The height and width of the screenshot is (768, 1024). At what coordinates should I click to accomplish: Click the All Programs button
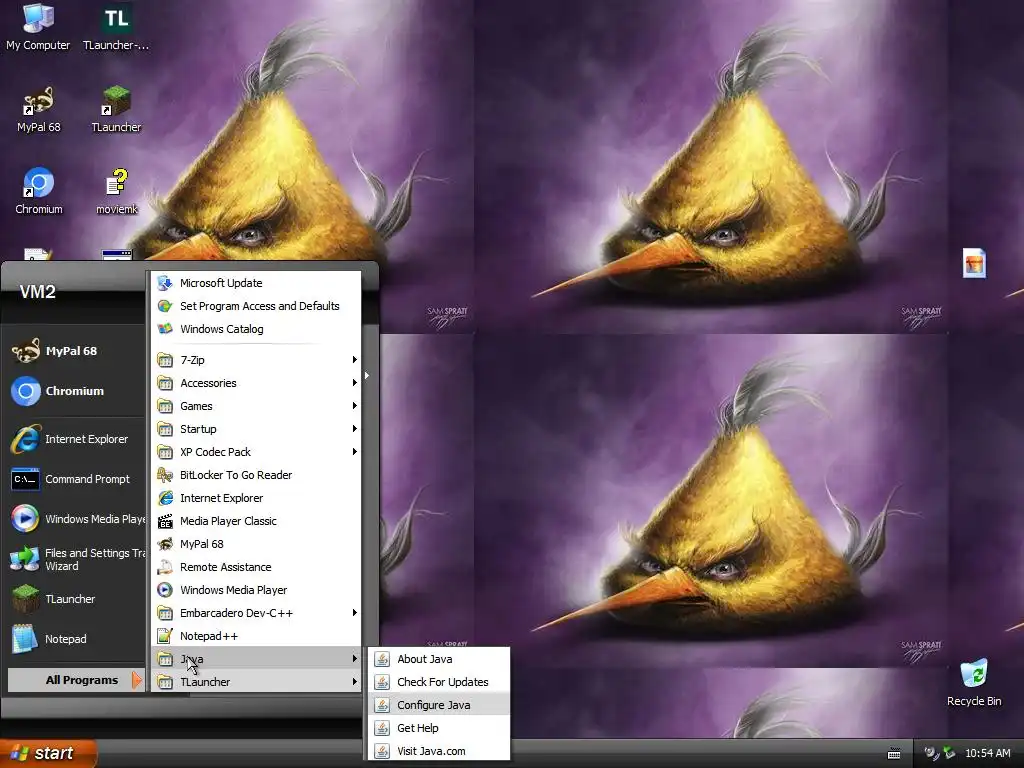click(x=76, y=680)
